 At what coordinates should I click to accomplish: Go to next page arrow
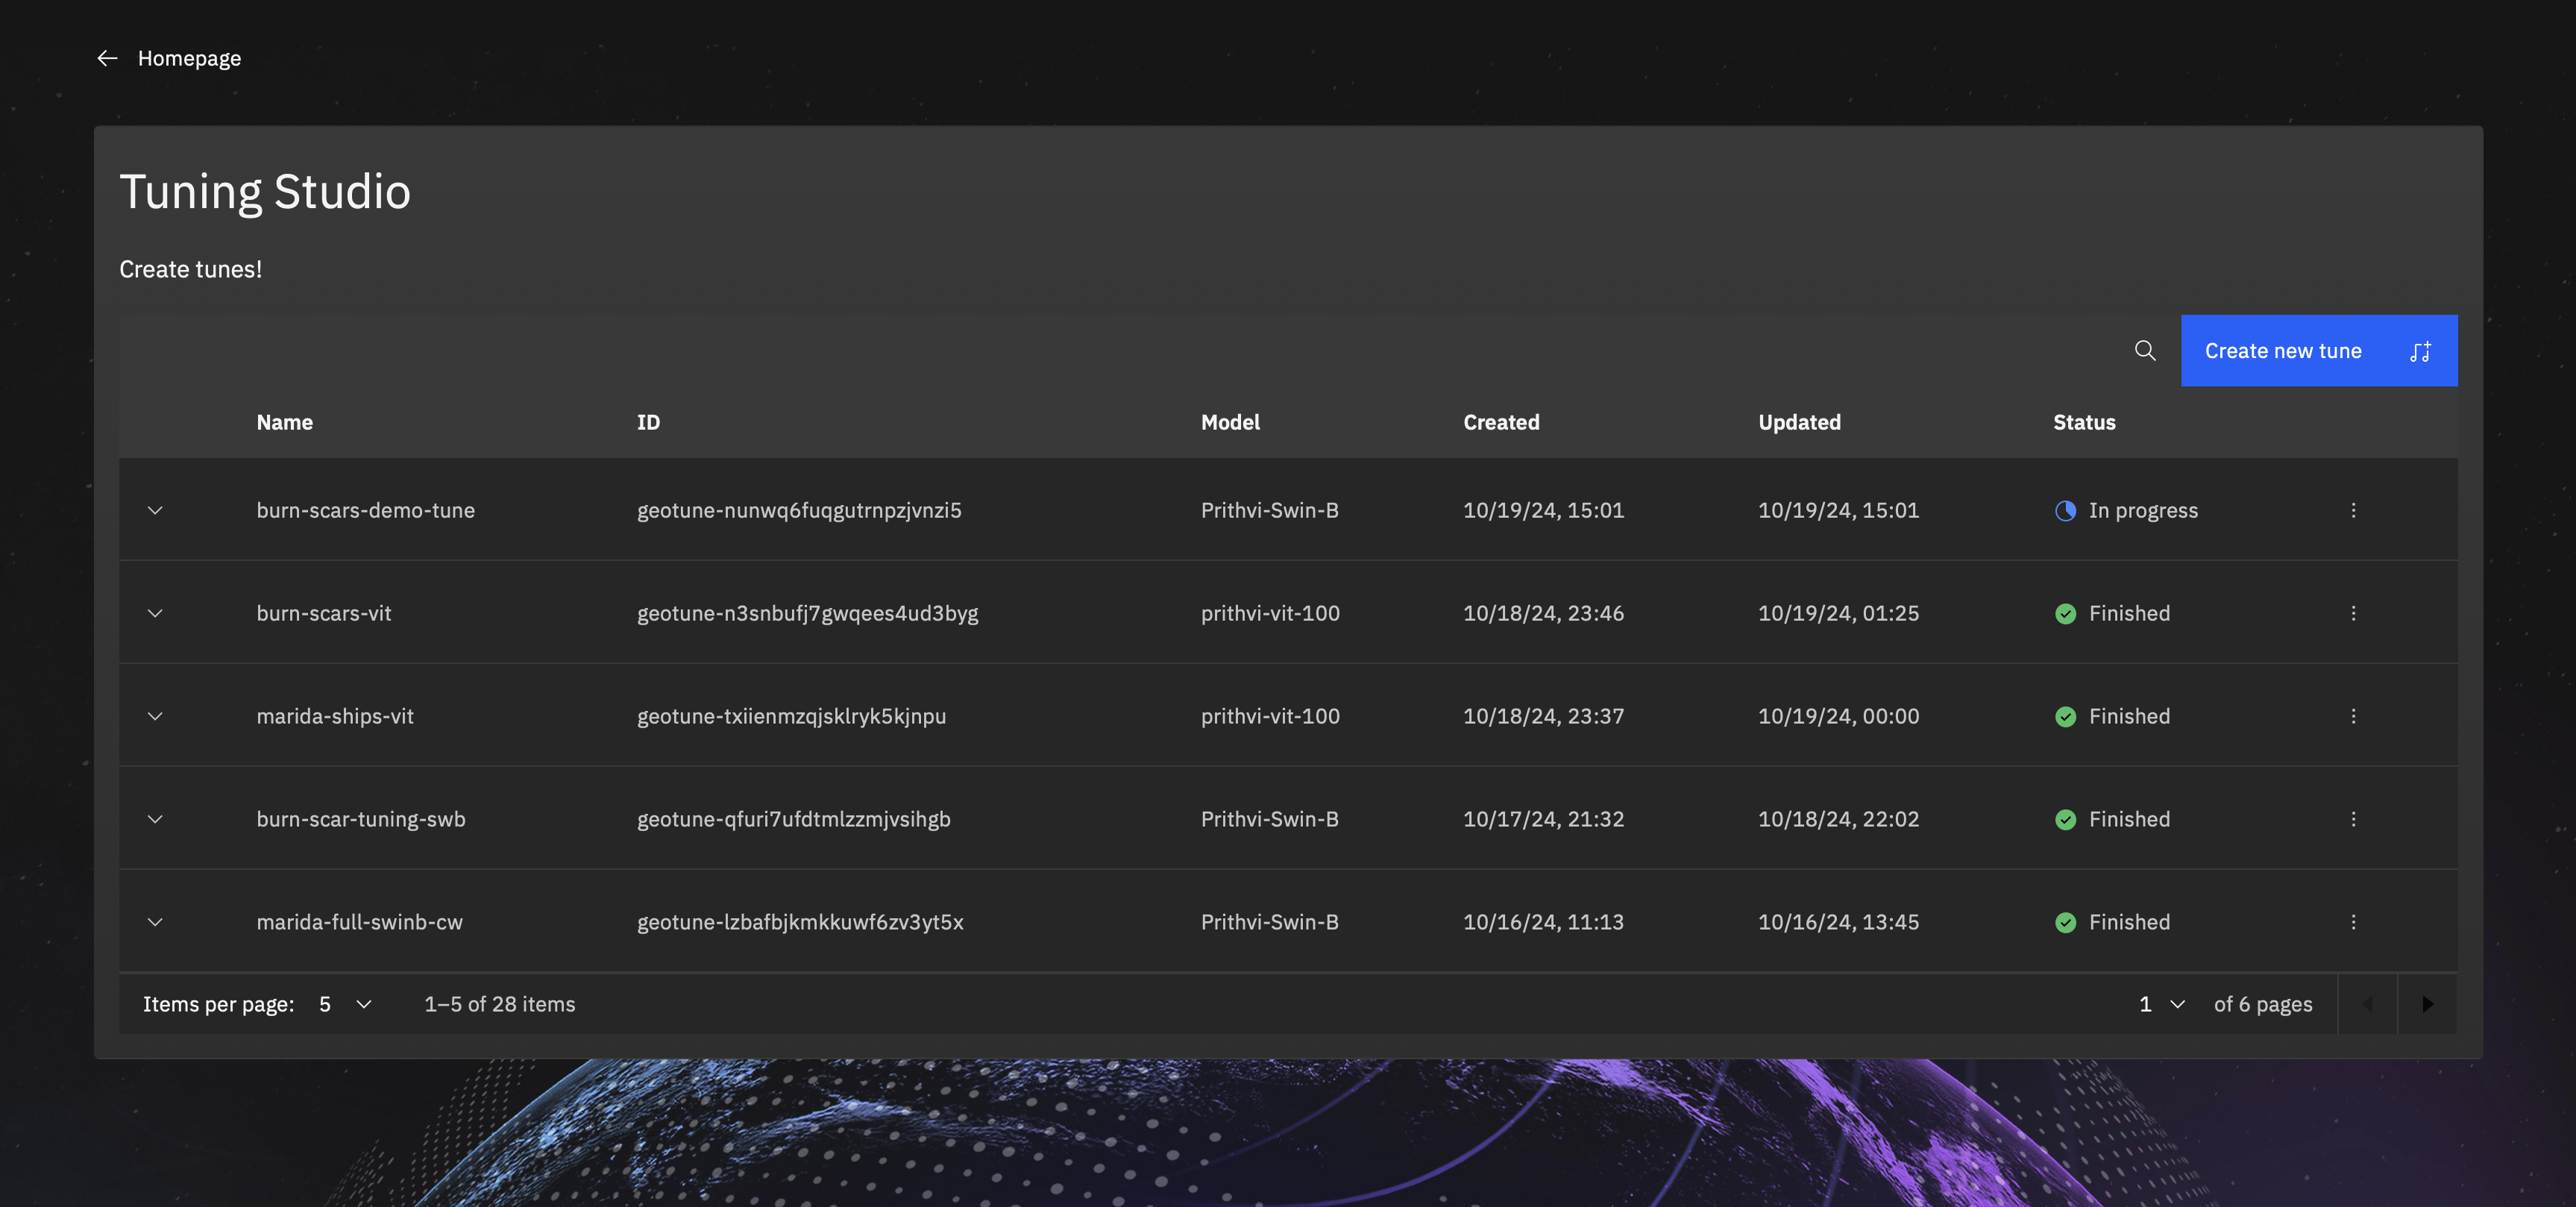pyautogui.click(x=2427, y=1004)
